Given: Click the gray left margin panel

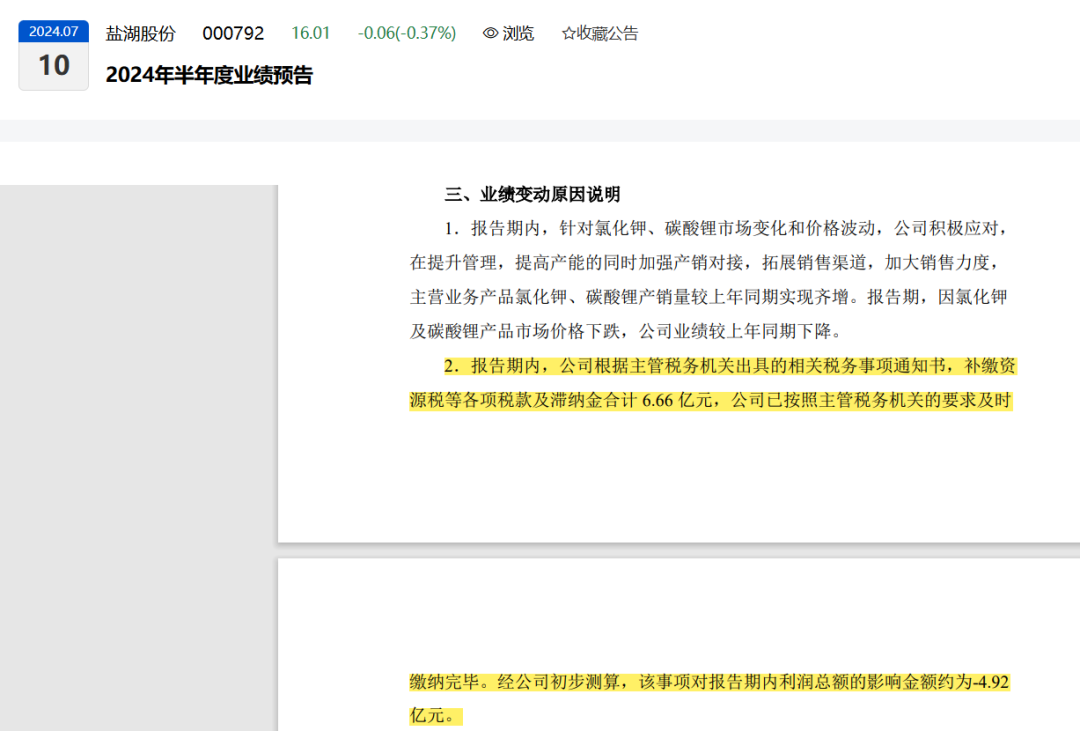Looking at the screenshot, I should 138,450.
